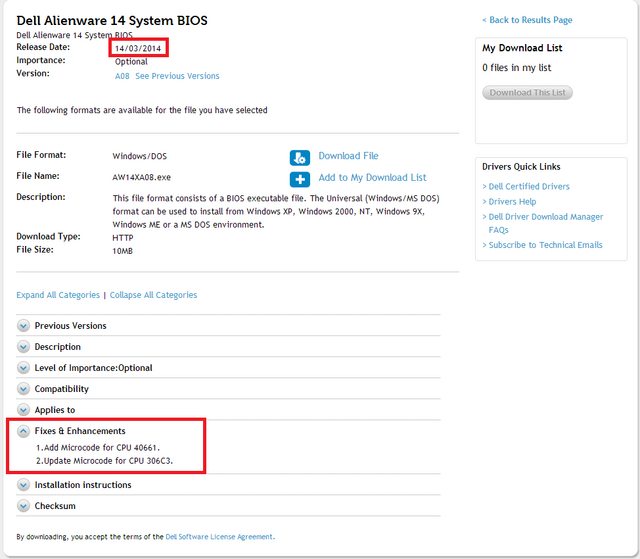Image resolution: width=640 pixels, height=559 pixels.
Task: Expand the Checksum section
Action: (x=23, y=506)
